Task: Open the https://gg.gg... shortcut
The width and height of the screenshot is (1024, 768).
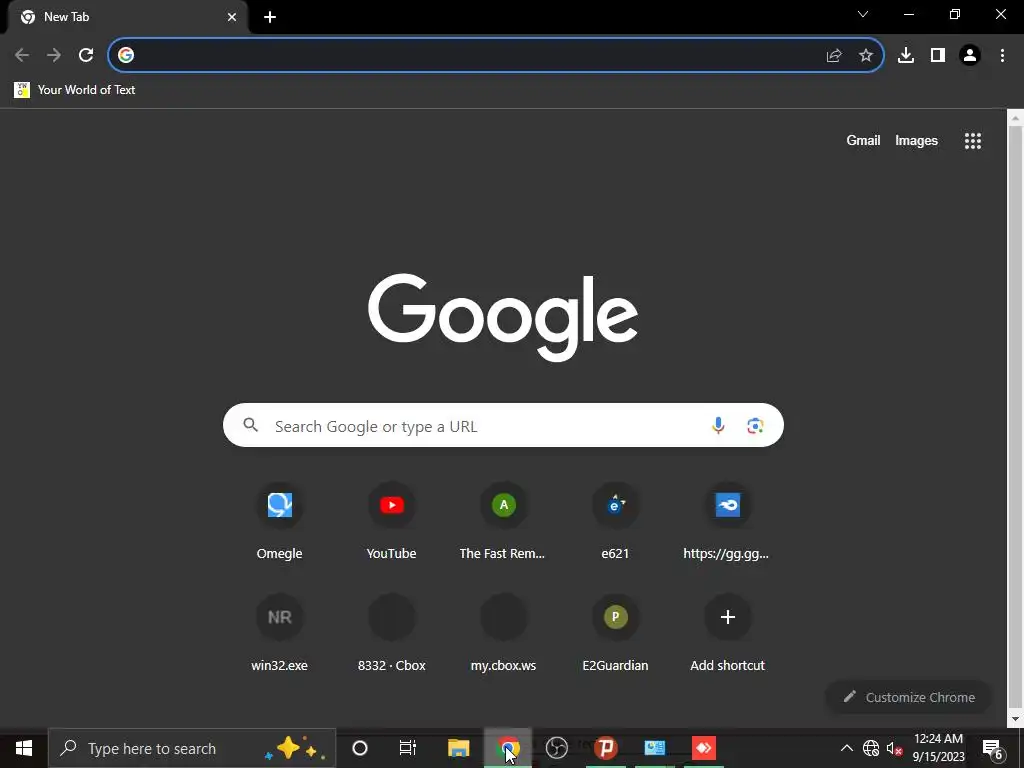Action: pos(727,522)
